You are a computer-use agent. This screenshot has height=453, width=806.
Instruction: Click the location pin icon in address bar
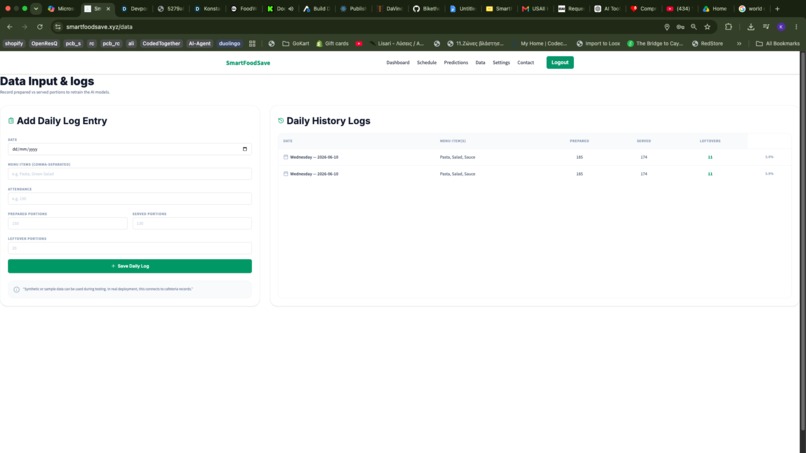point(667,27)
